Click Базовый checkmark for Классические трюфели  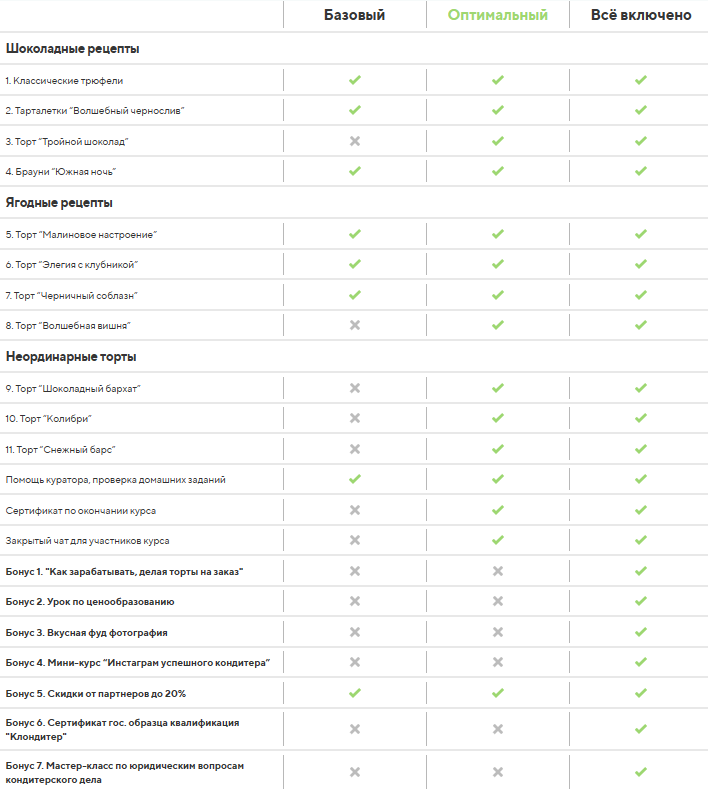[x=354, y=80]
